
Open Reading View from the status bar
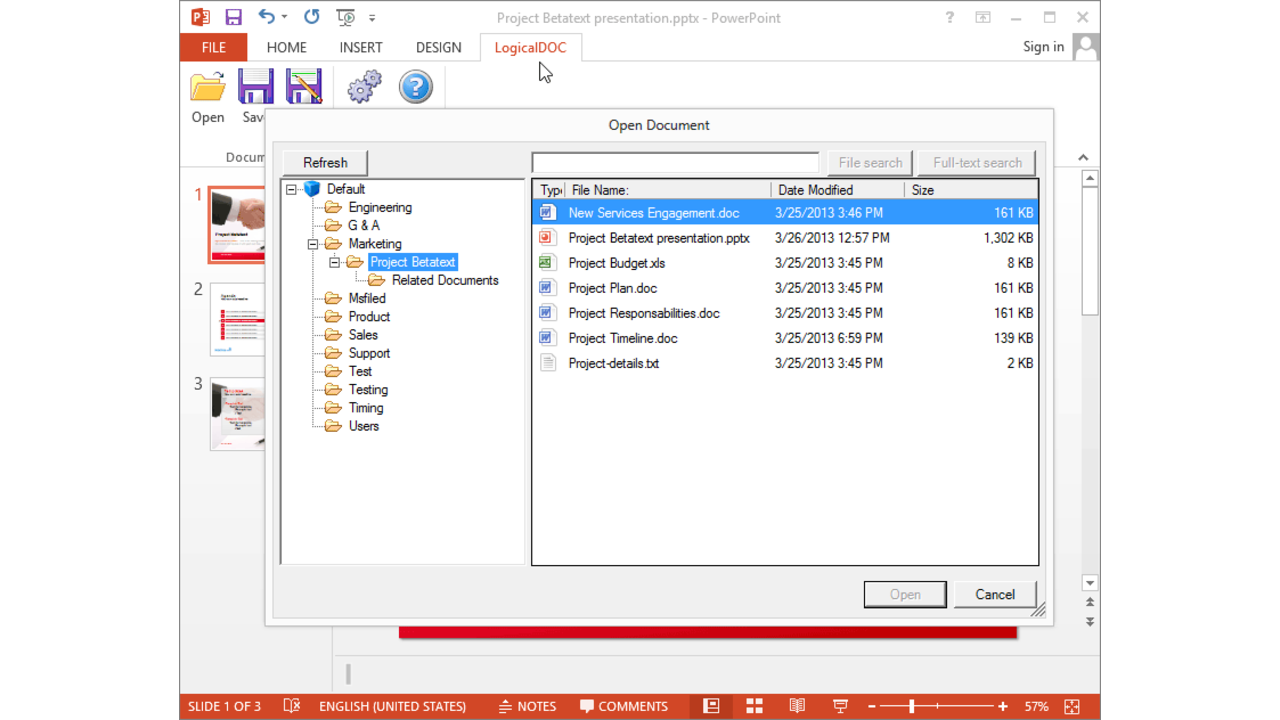796,706
